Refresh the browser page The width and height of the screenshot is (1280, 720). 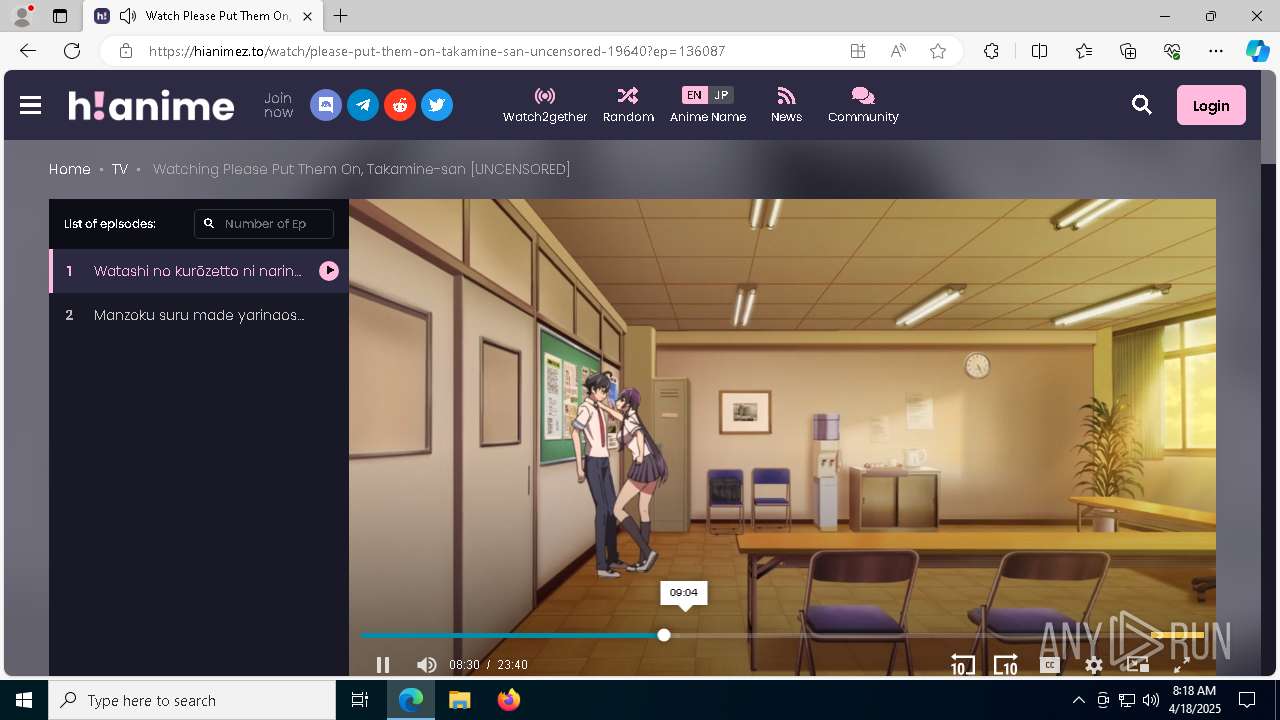(x=72, y=51)
